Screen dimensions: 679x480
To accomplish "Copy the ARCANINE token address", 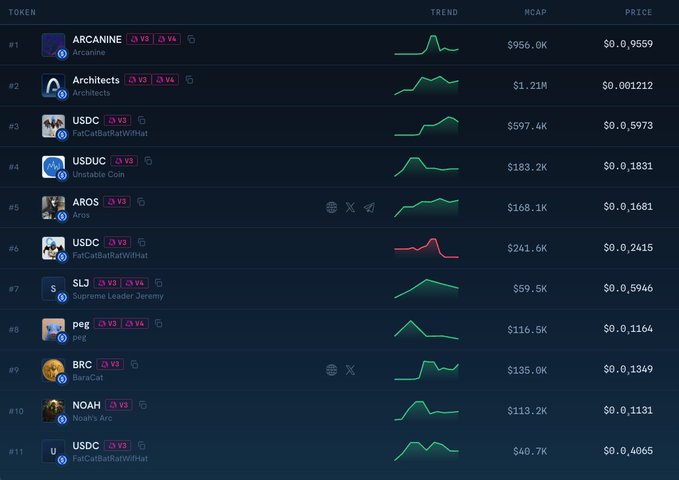I will tap(191, 39).
